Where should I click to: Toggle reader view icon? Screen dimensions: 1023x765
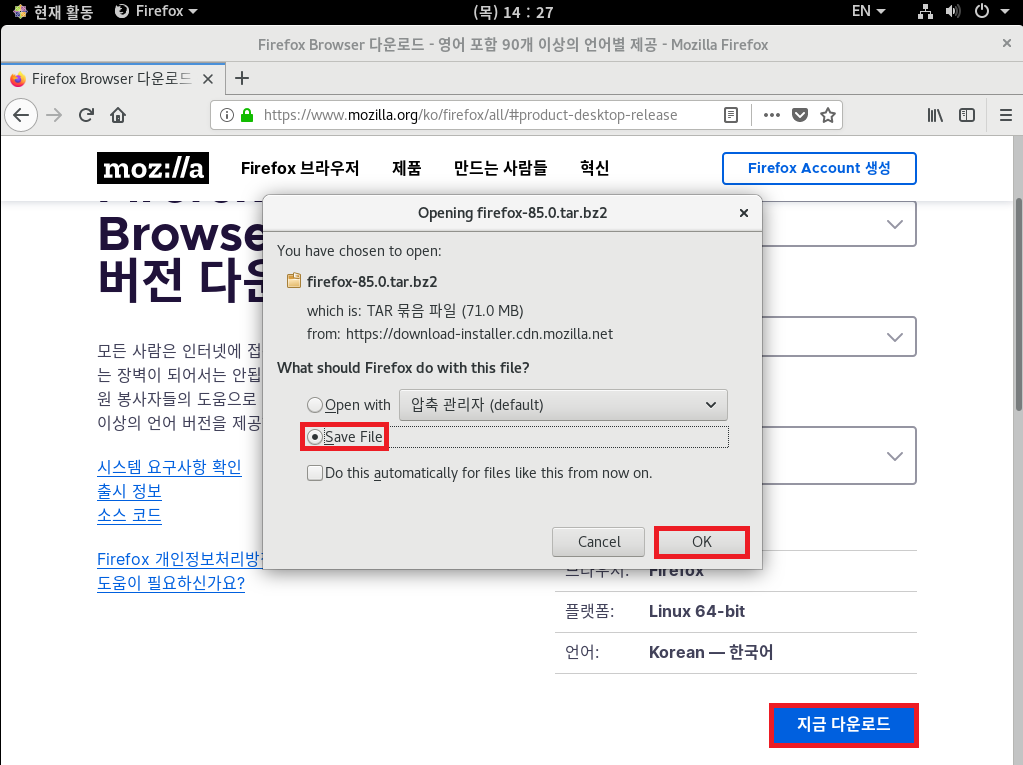(731, 115)
